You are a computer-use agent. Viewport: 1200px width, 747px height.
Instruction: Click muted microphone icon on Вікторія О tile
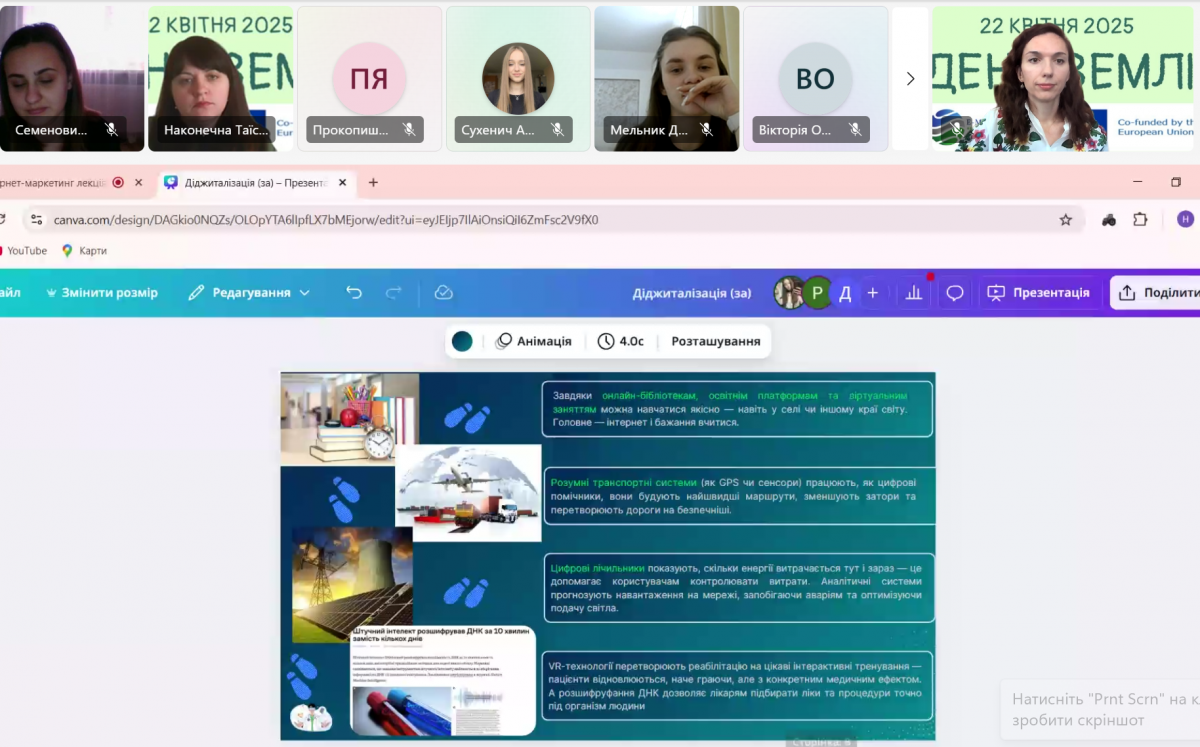[855, 130]
